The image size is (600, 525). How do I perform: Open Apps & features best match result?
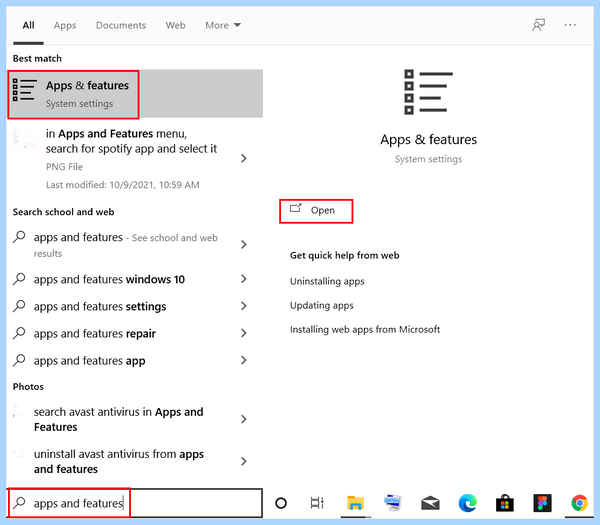[135, 94]
